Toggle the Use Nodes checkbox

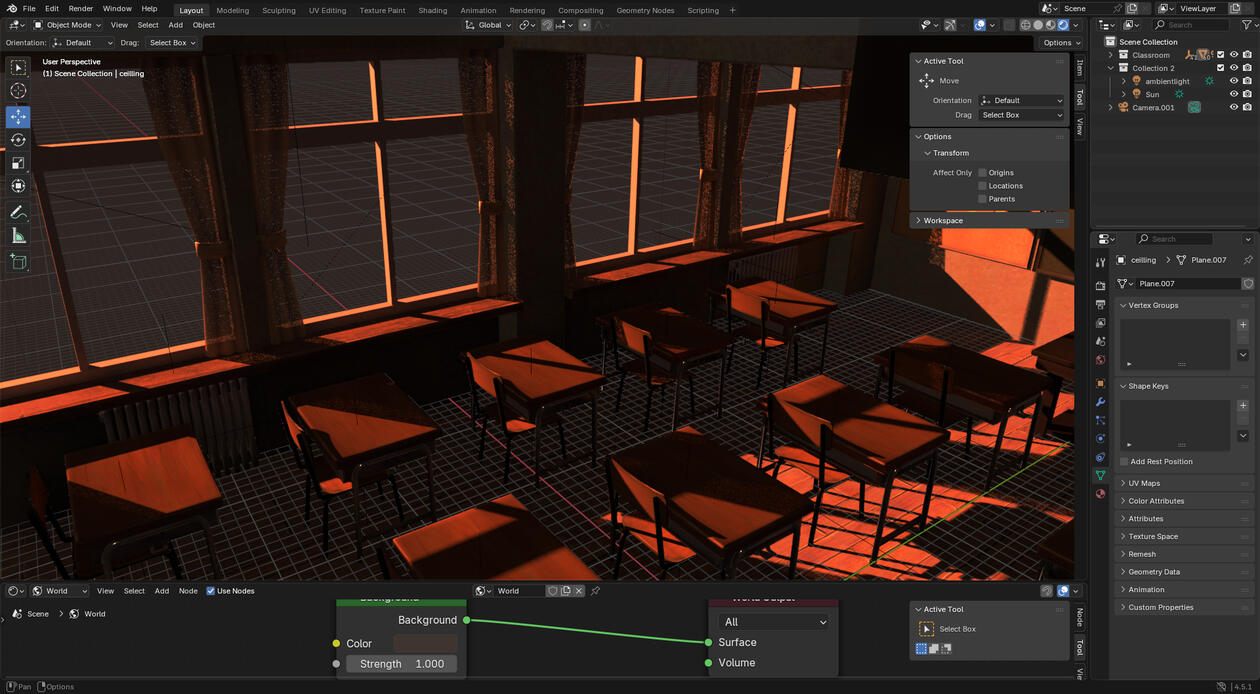pos(211,591)
